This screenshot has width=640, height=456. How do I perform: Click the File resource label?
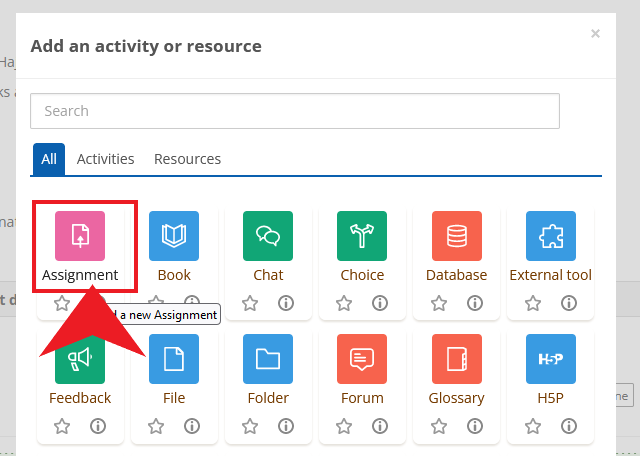(174, 398)
